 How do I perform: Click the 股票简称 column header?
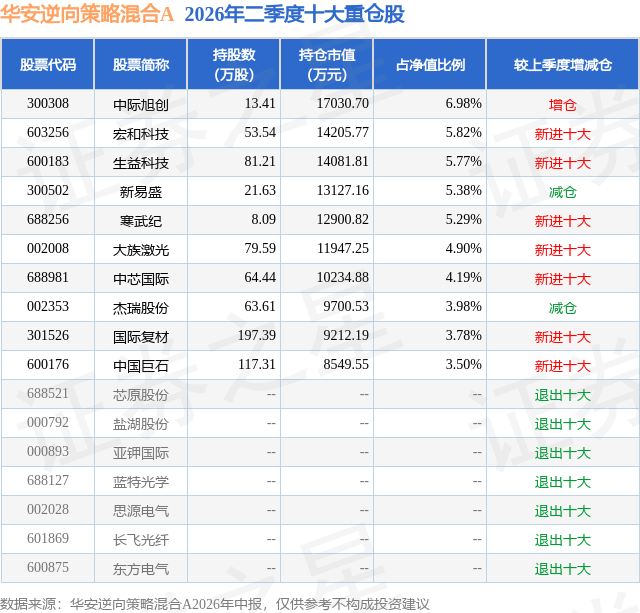point(141,64)
